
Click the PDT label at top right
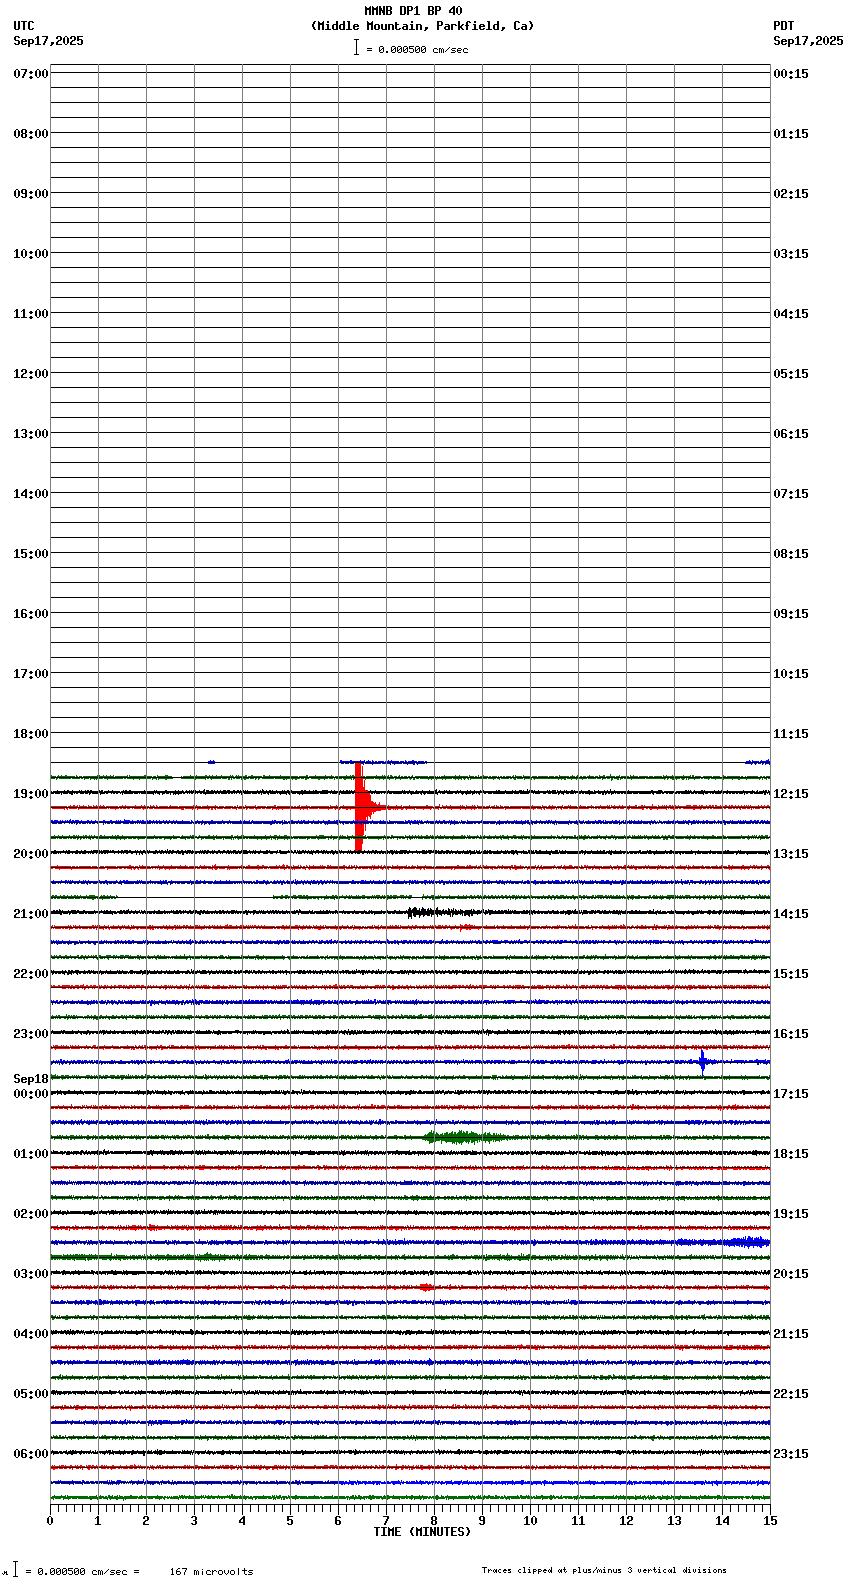pos(783,26)
